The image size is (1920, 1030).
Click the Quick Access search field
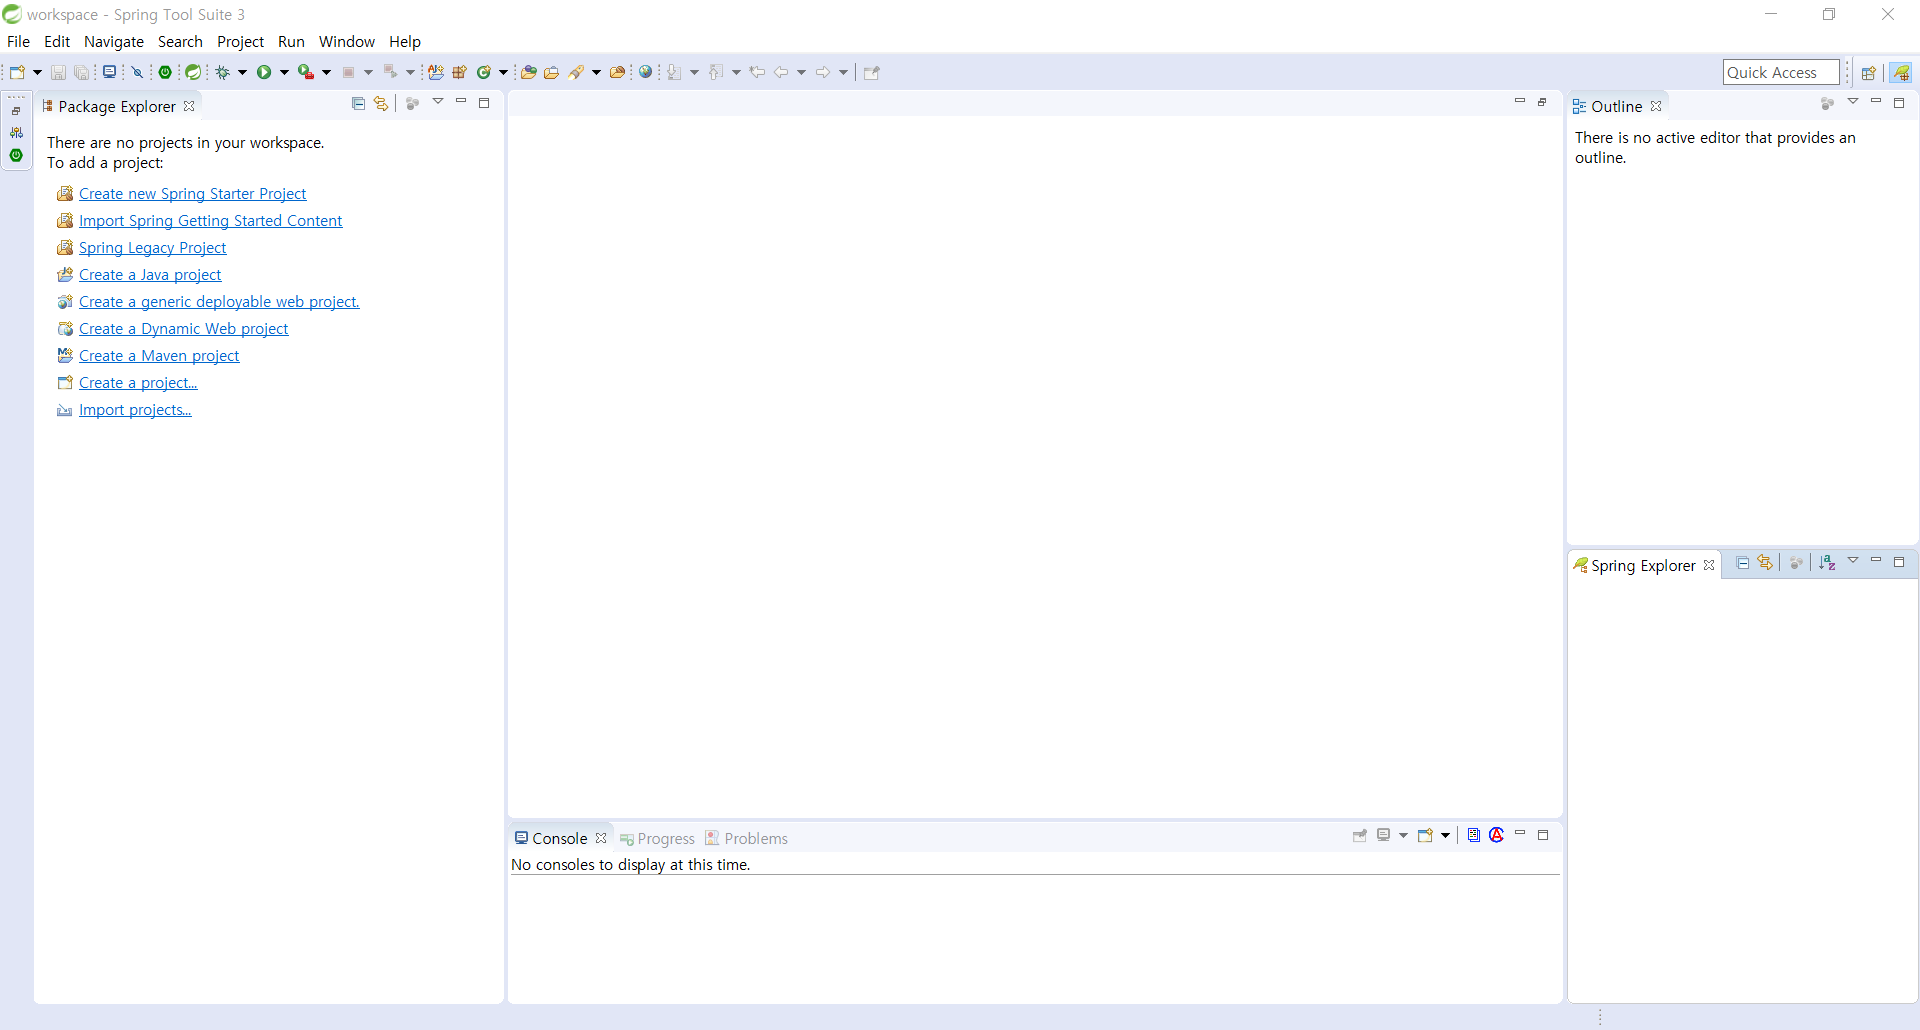(x=1781, y=72)
